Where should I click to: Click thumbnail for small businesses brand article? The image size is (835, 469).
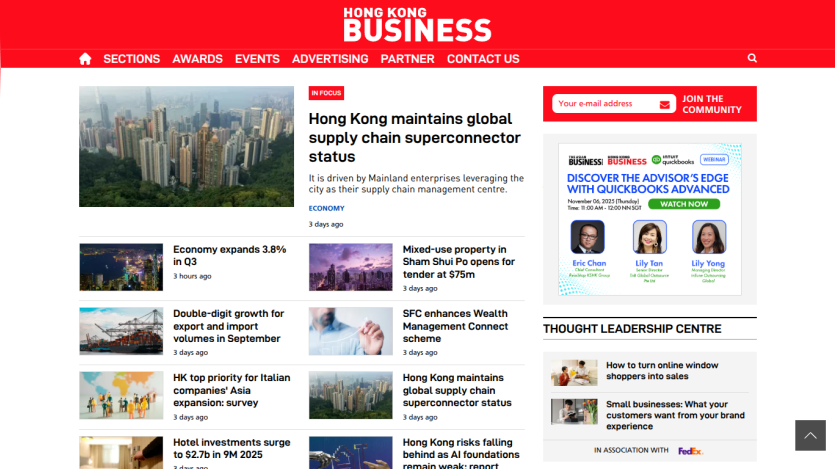pos(574,412)
